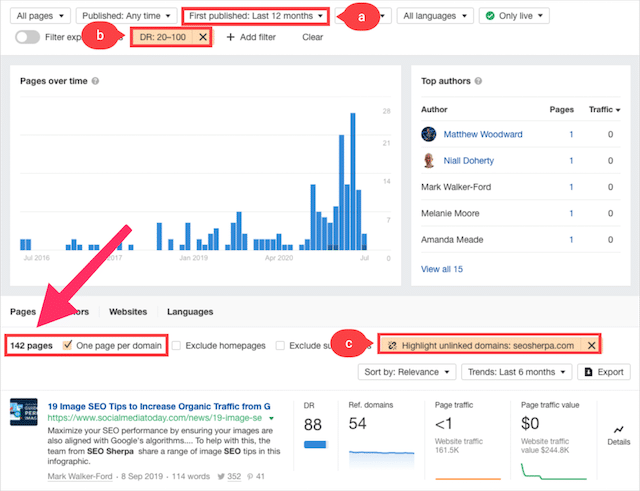The width and height of the screenshot is (640, 491).
Task: Open the Sort by: Relevance dropdown
Action: coord(407,372)
